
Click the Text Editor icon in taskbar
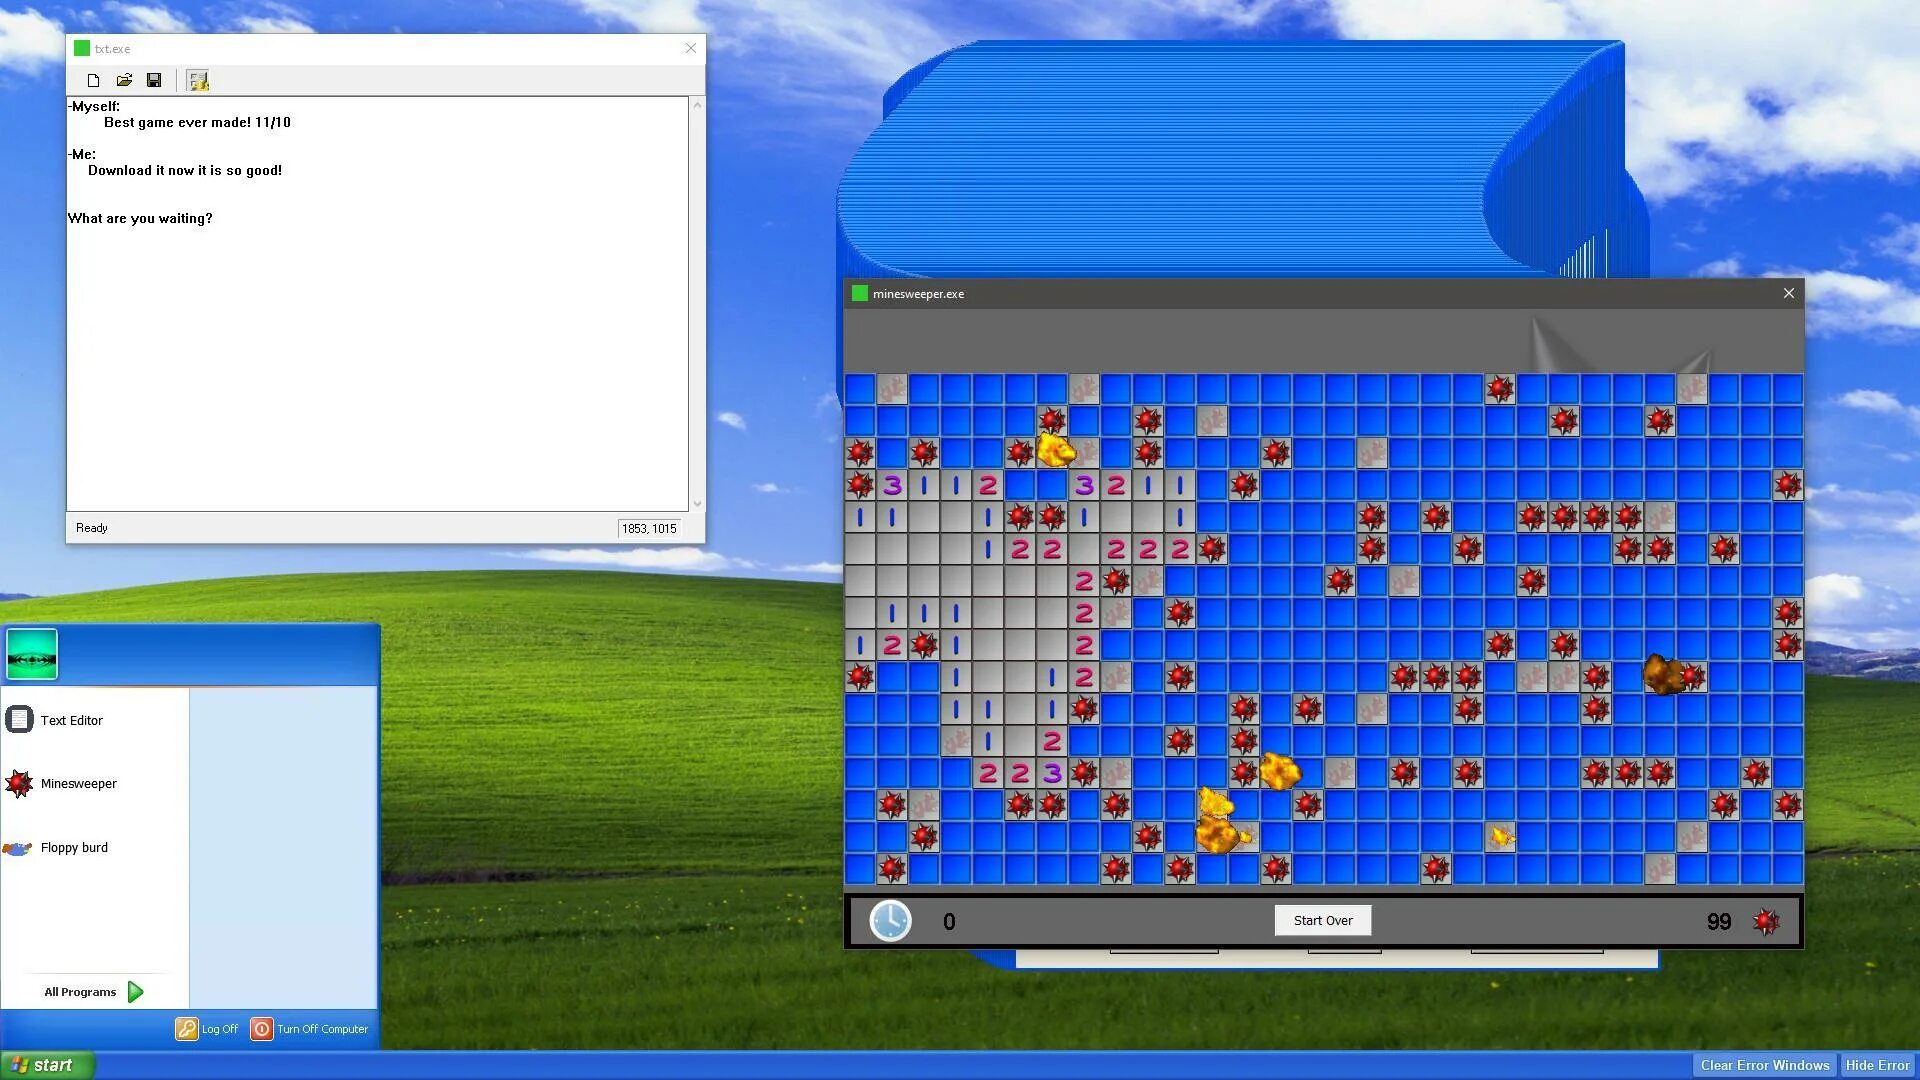(20, 719)
